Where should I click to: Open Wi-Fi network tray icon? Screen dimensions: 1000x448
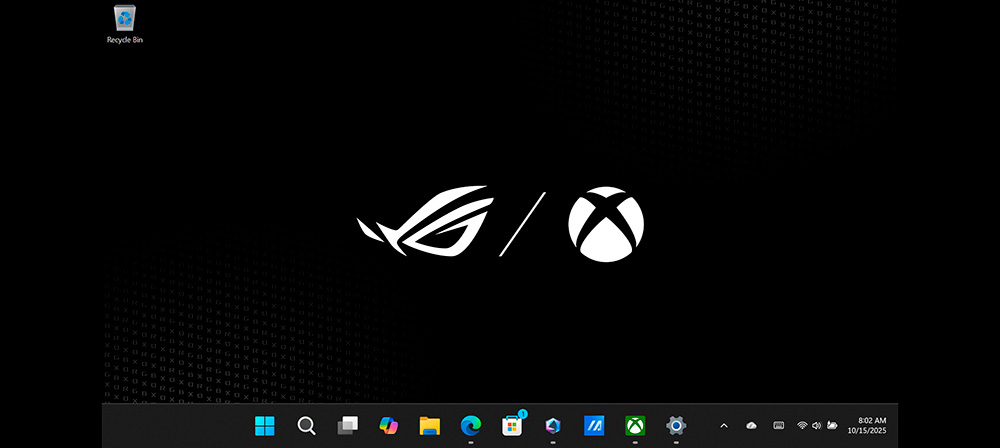[x=802, y=426]
